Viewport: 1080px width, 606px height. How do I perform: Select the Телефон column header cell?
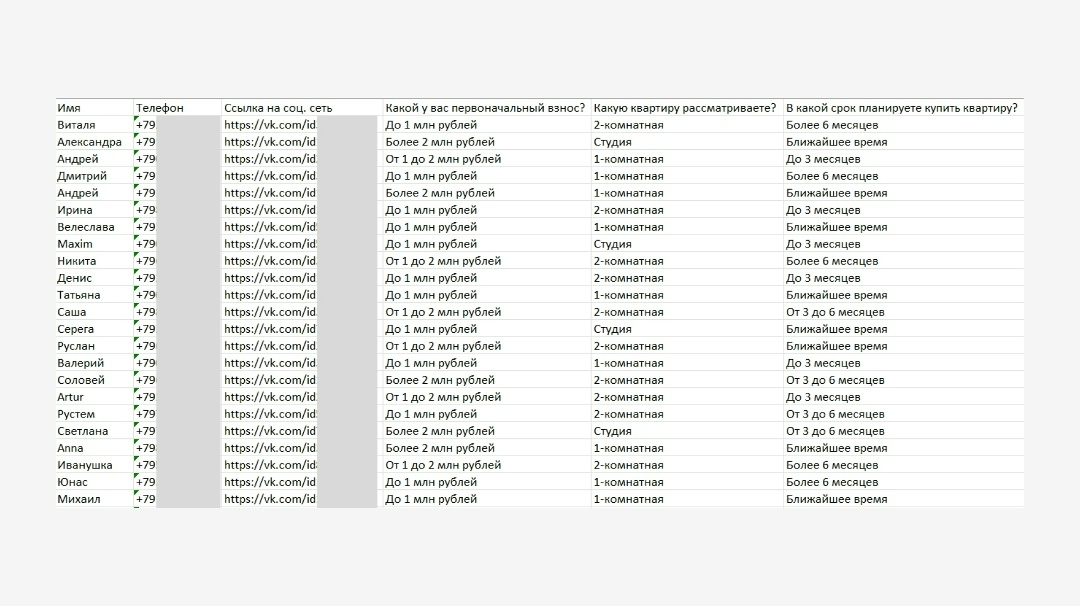pyautogui.click(x=160, y=108)
